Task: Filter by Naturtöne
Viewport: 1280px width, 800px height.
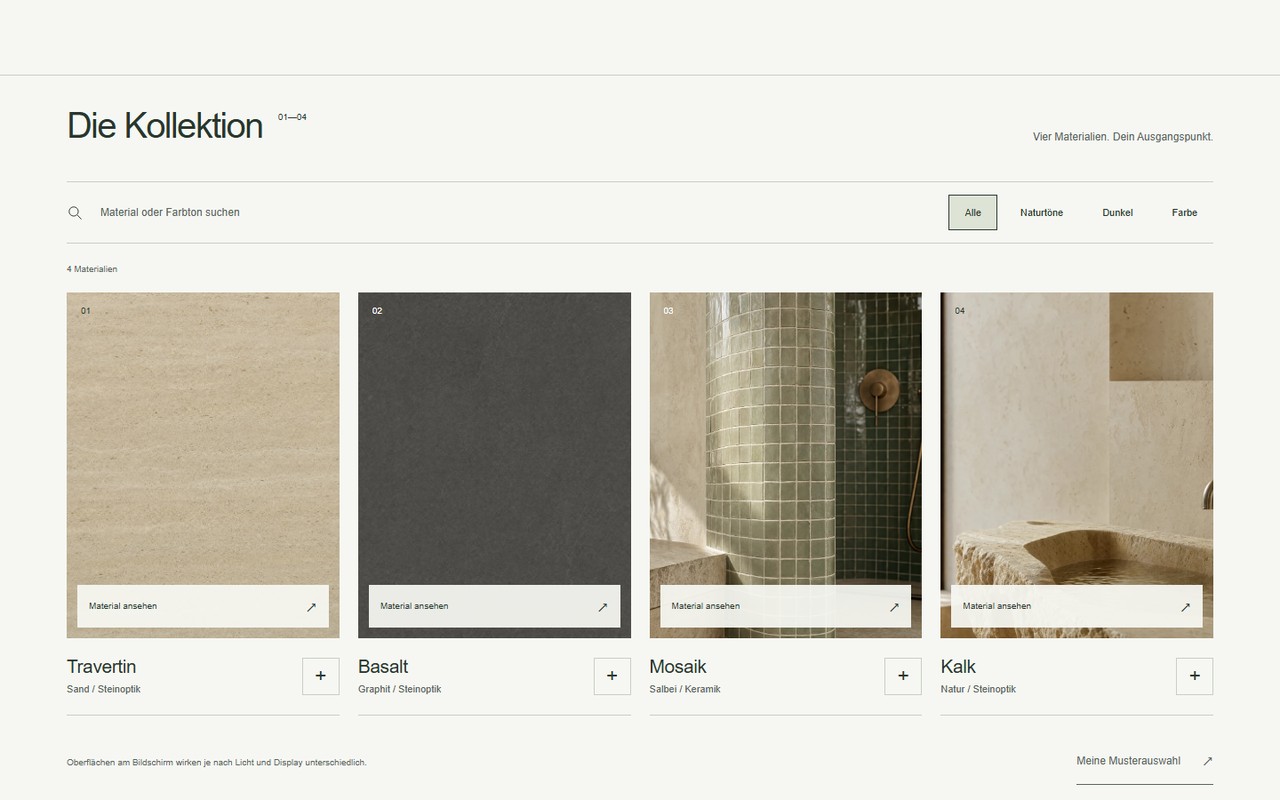Action: click(1041, 212)
